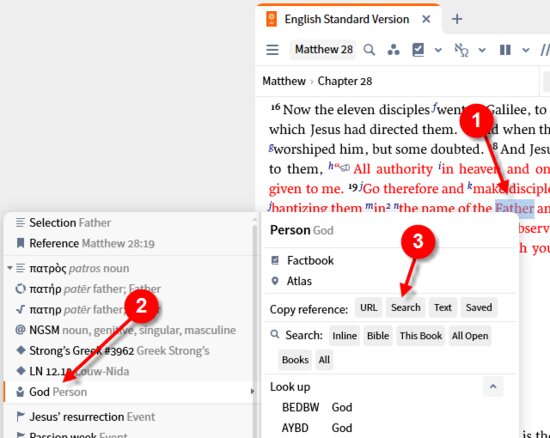Screen dimensions: 550x438
Task: Click the Jesus' resurrection flag icon
Action: (21, 416)
